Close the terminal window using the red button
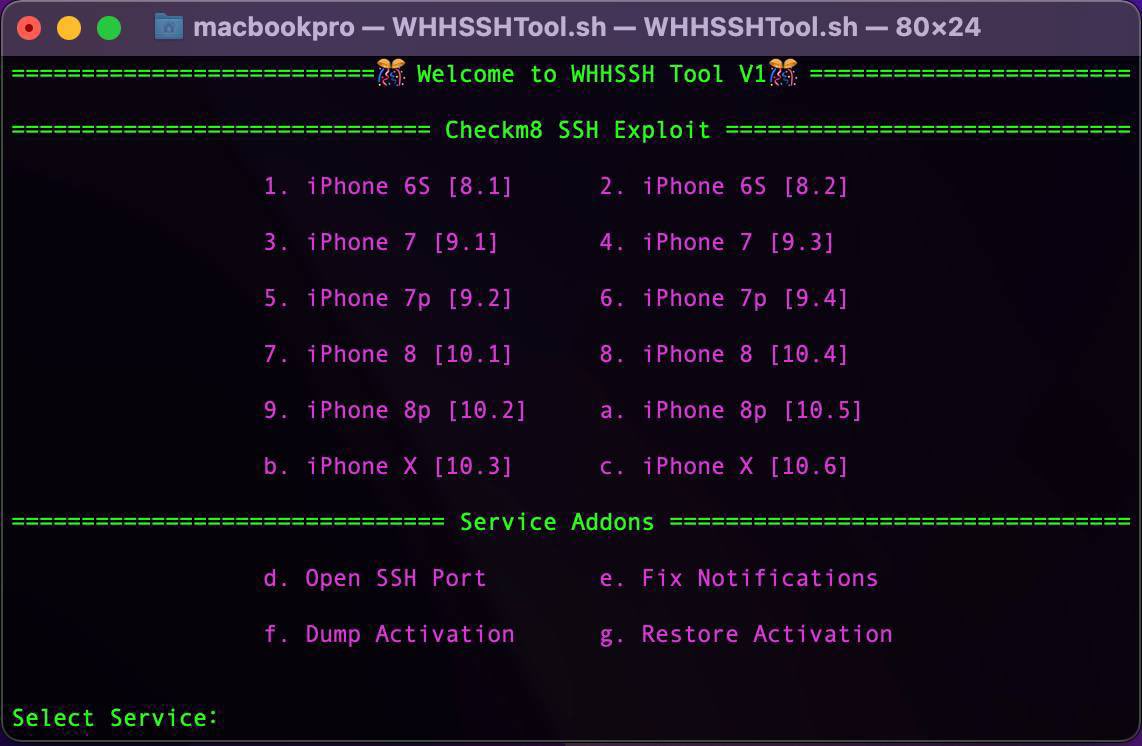Screen dimensions: 1142x746 (29, 28)
